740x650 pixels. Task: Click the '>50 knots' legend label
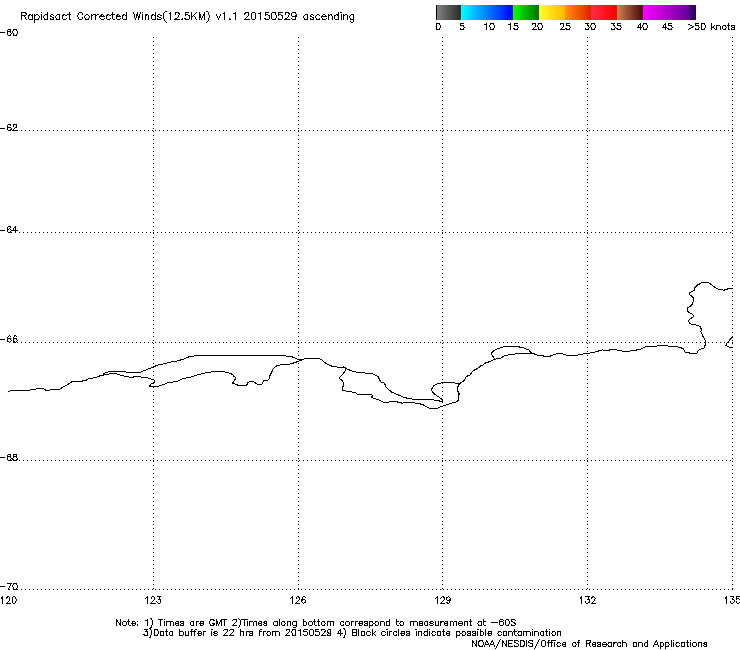point(711,27)
